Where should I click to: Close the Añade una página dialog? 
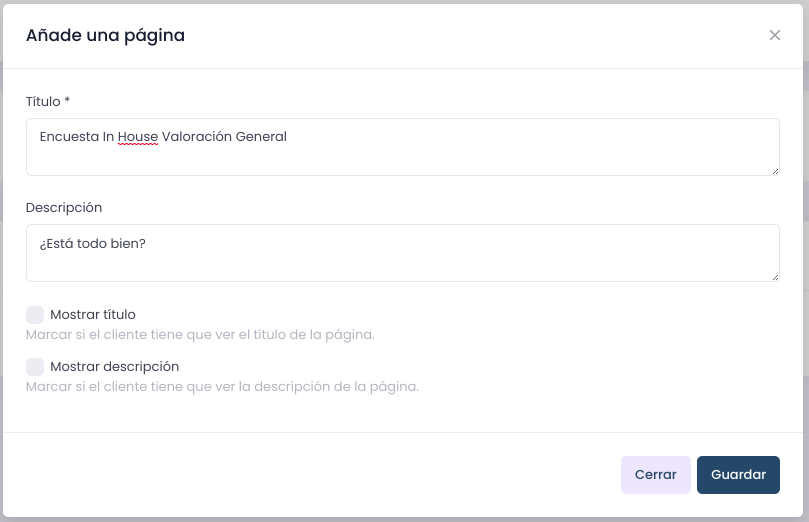click(x=774, y=35)
